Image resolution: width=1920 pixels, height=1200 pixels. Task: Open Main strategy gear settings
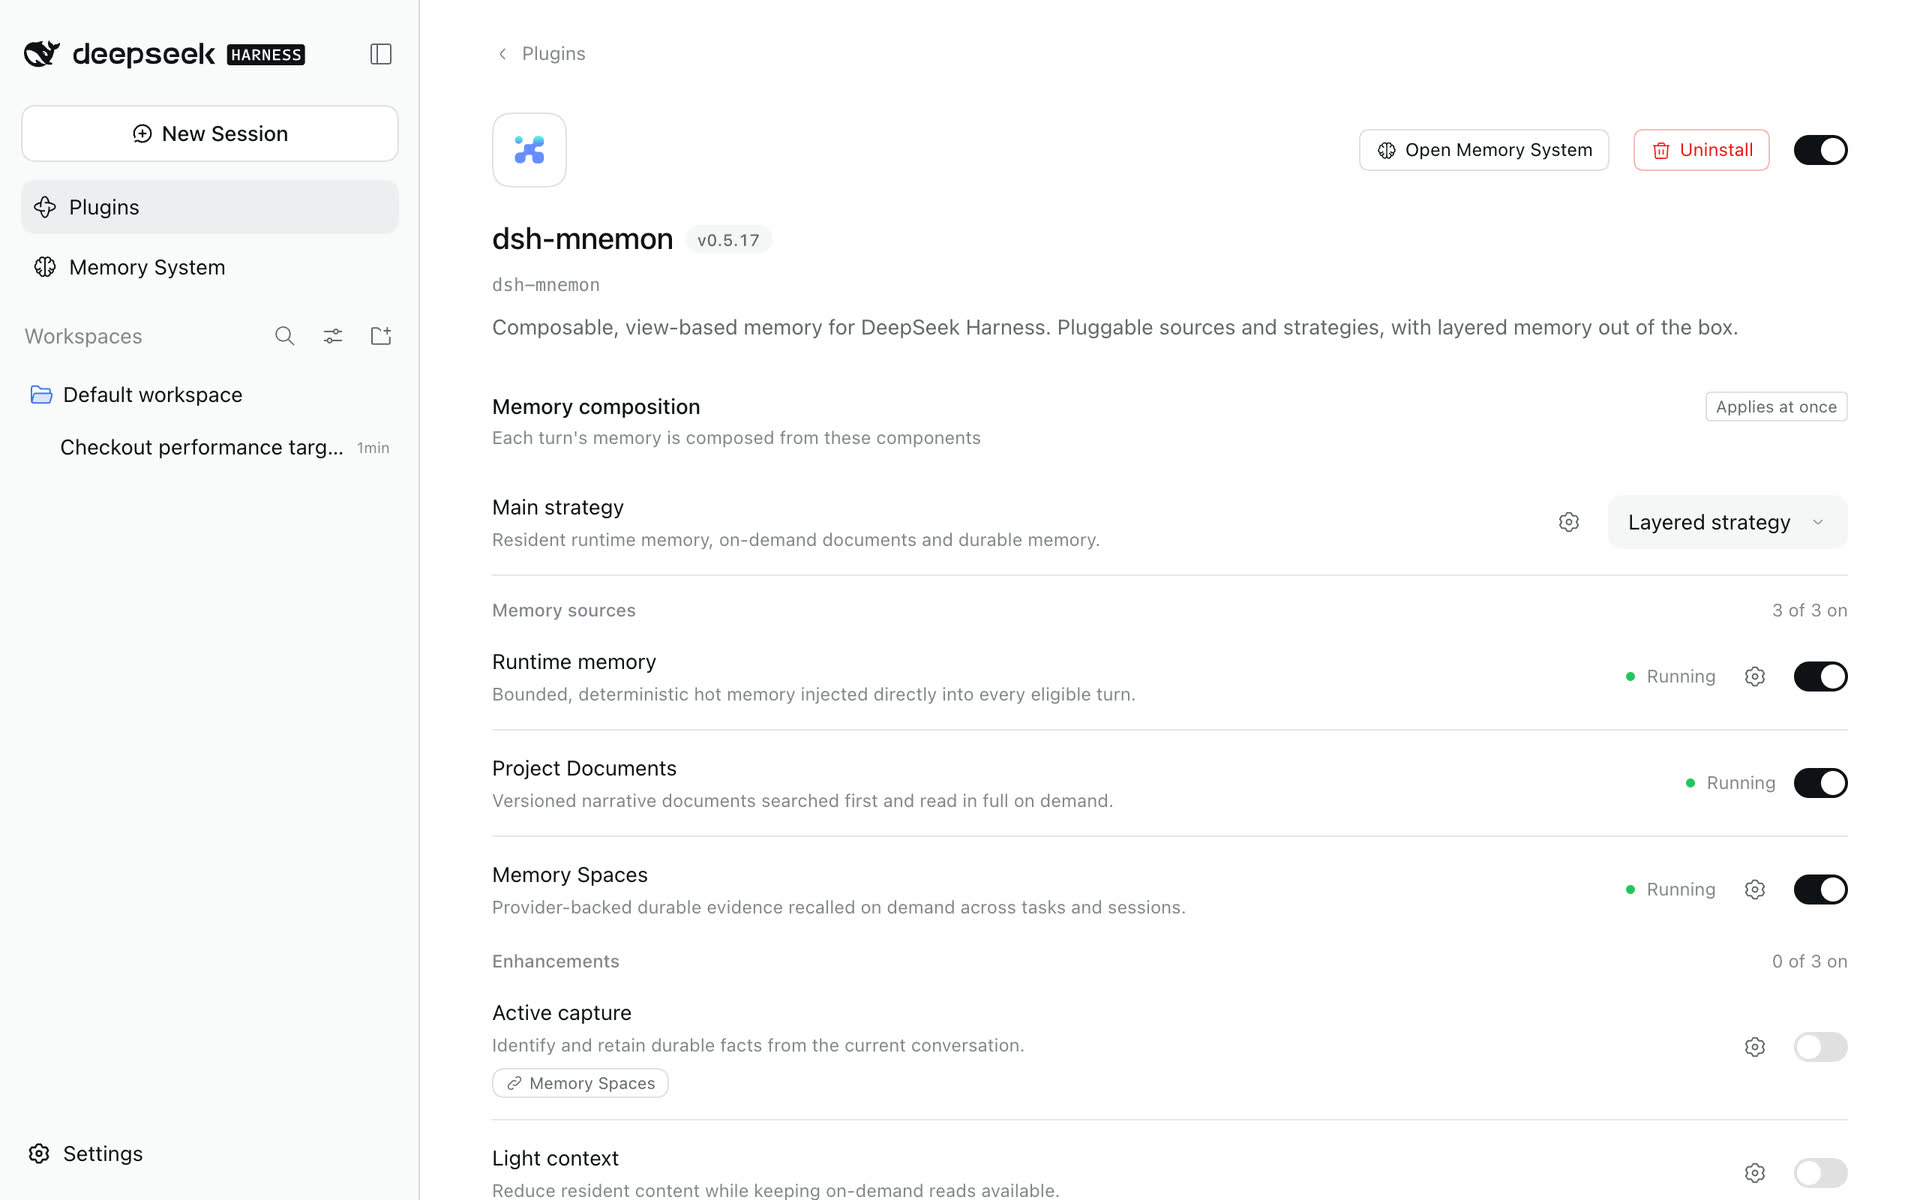[1568, 522]
